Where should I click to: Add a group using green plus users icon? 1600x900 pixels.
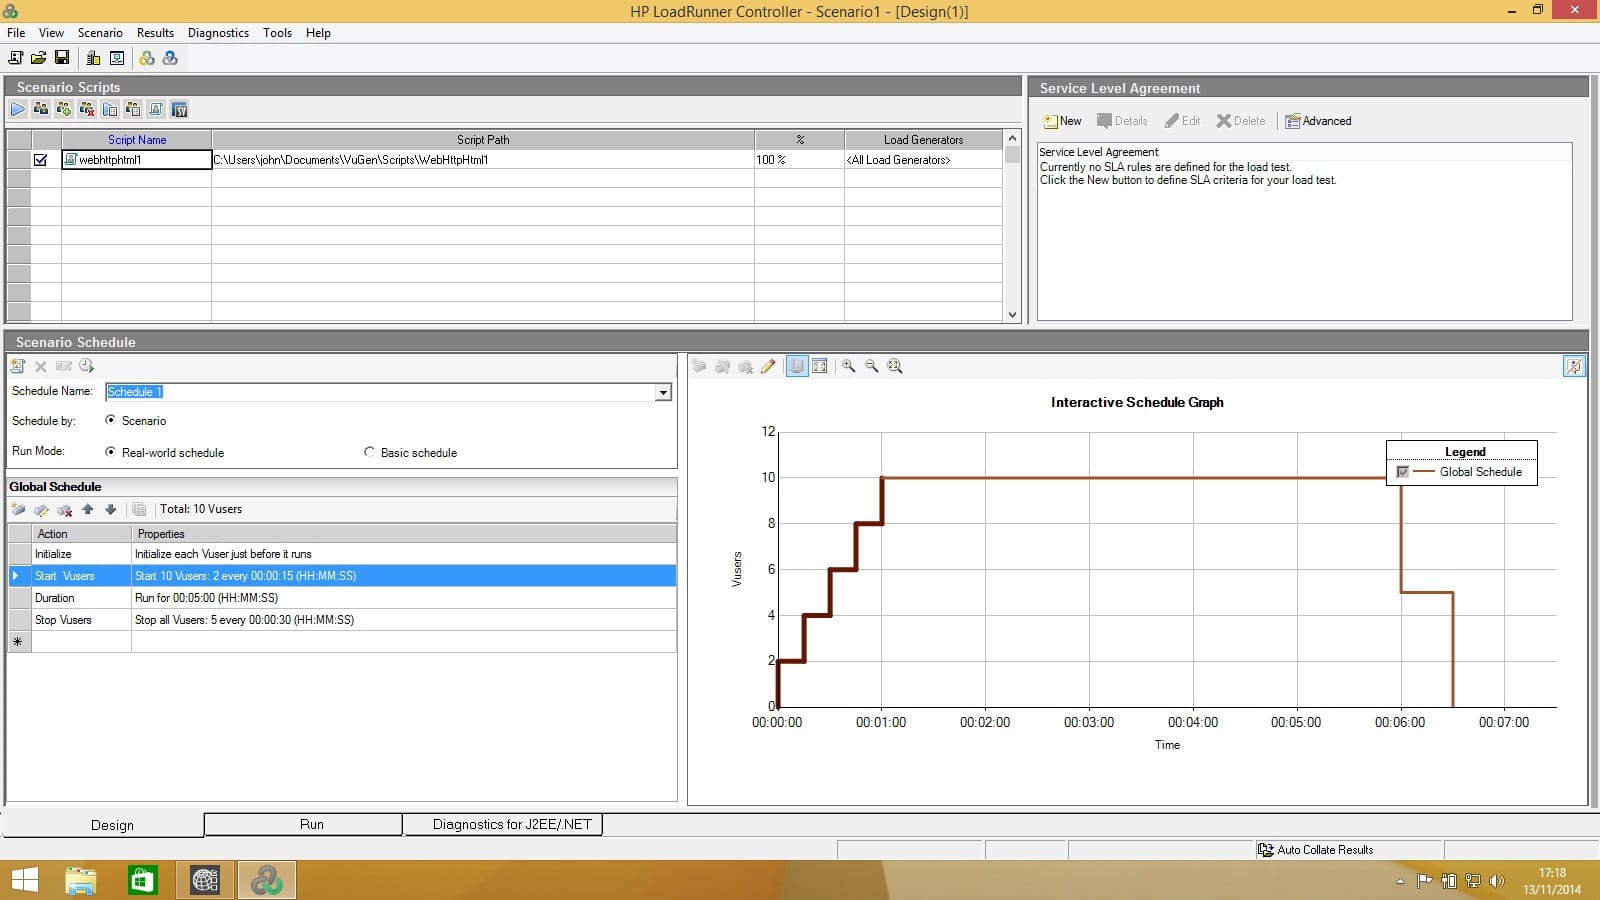[64, 109]
